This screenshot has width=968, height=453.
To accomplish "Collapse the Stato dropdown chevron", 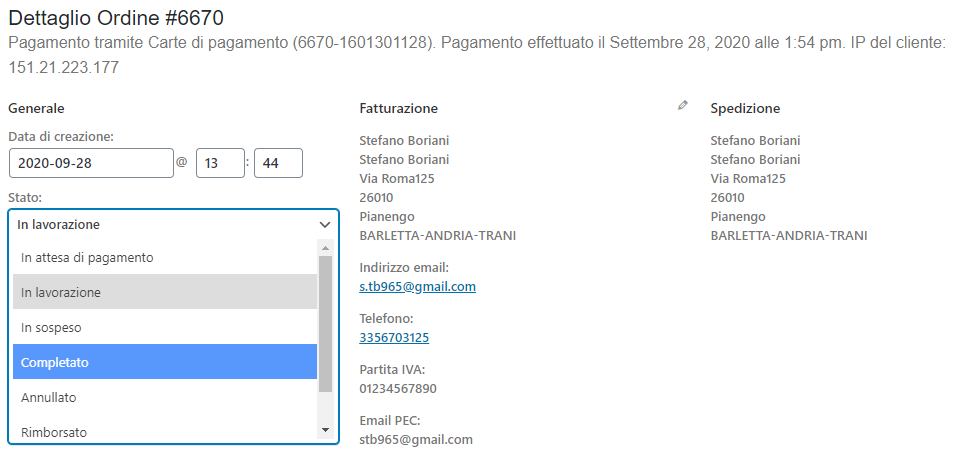I will (x=325, y=225).
